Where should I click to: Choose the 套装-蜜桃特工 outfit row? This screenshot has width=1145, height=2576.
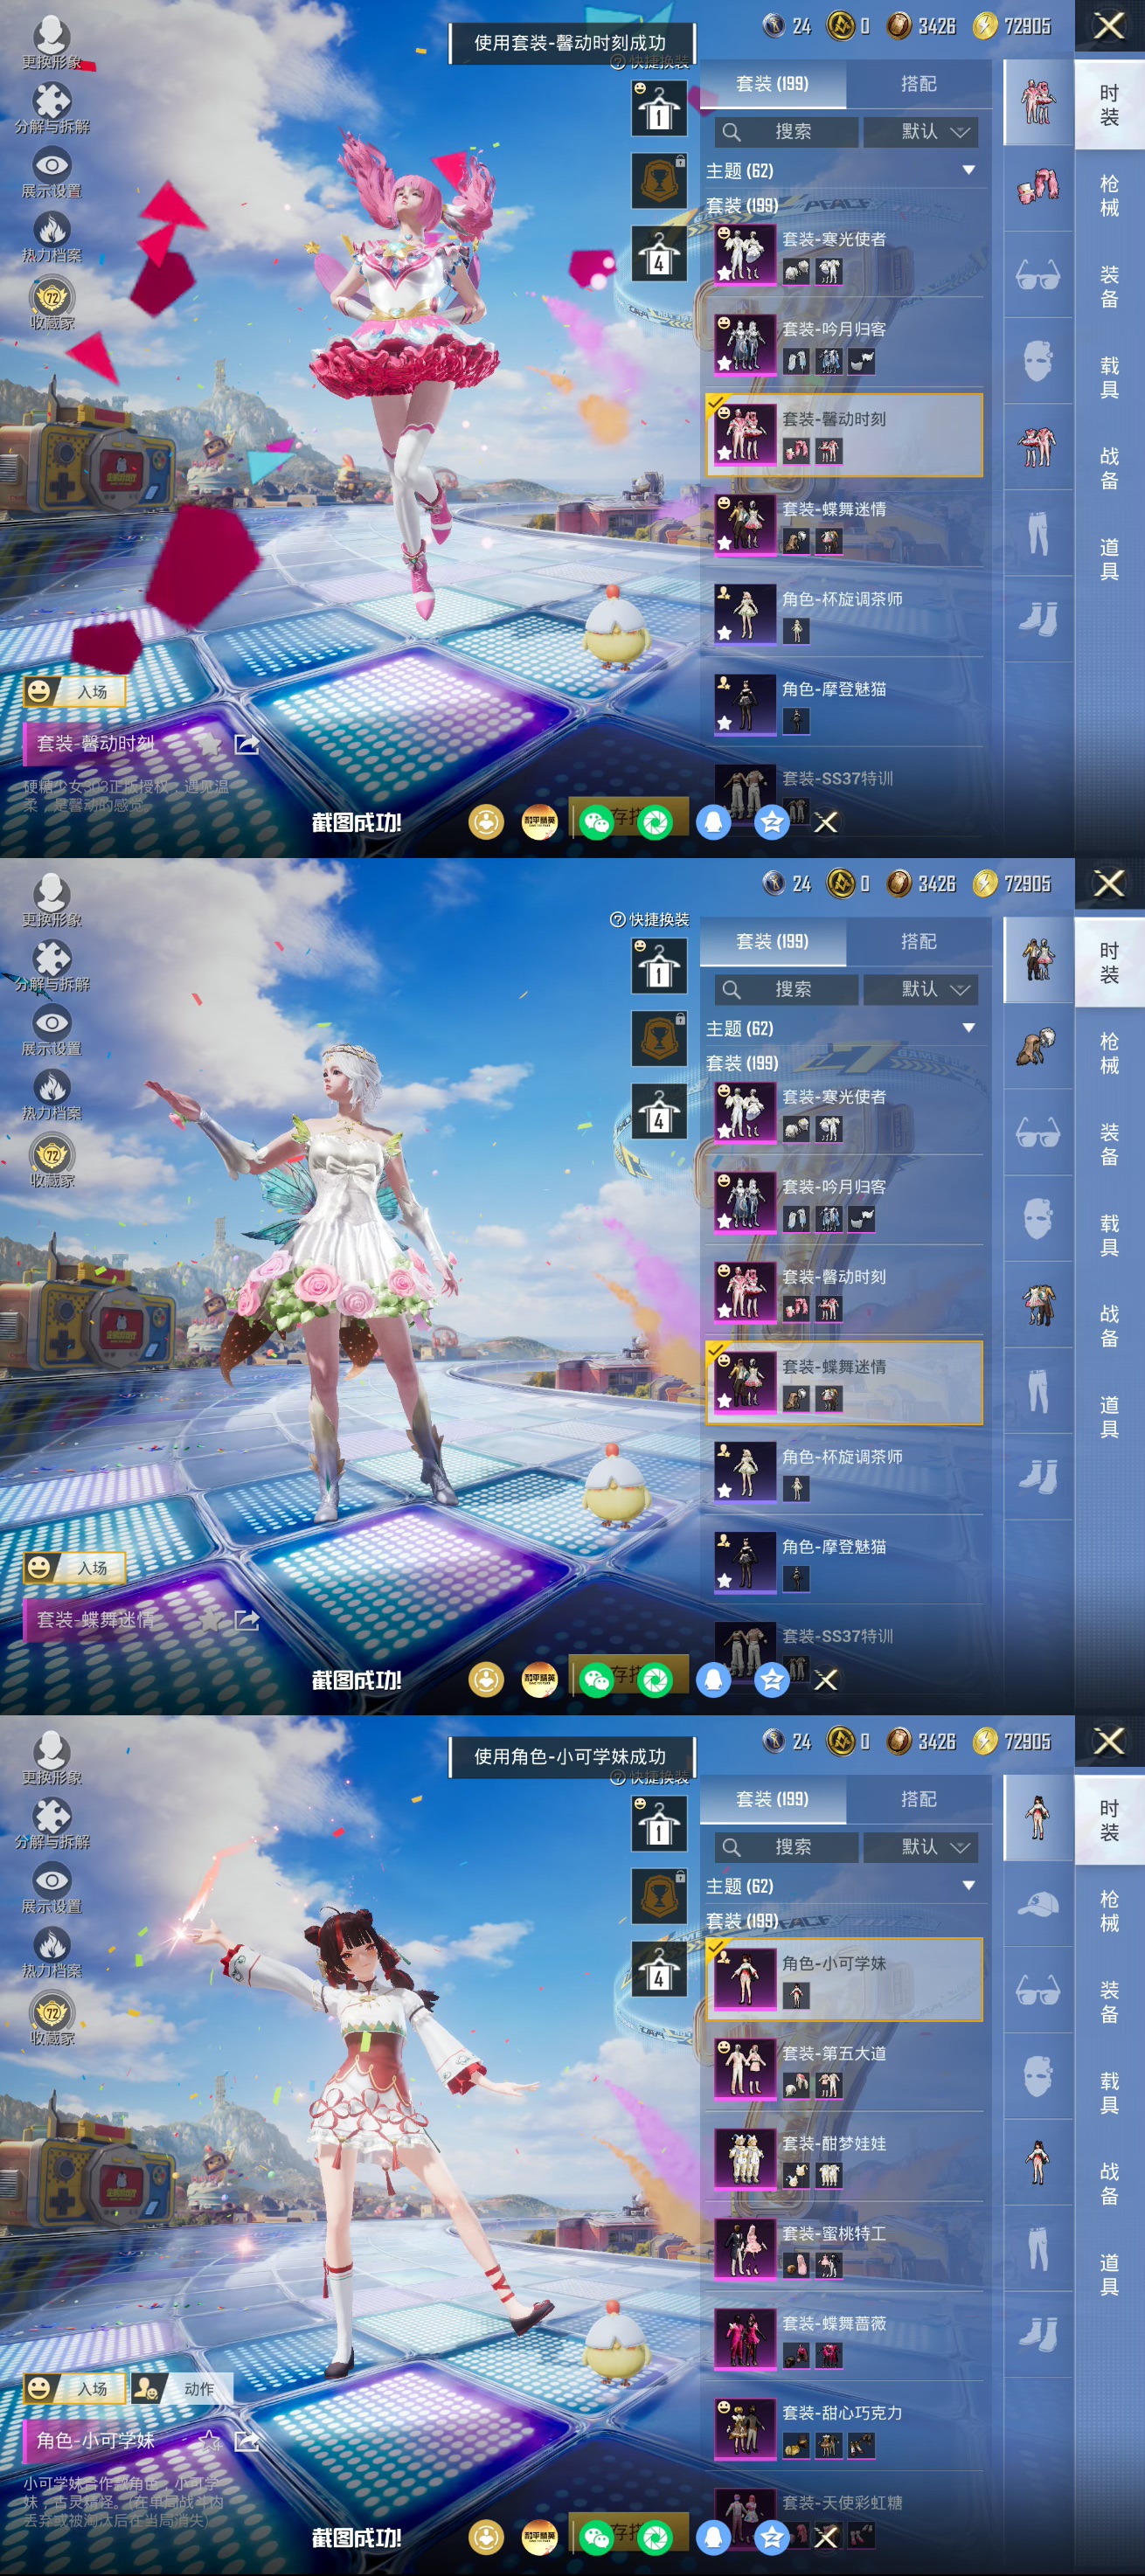pos(844,2250)
